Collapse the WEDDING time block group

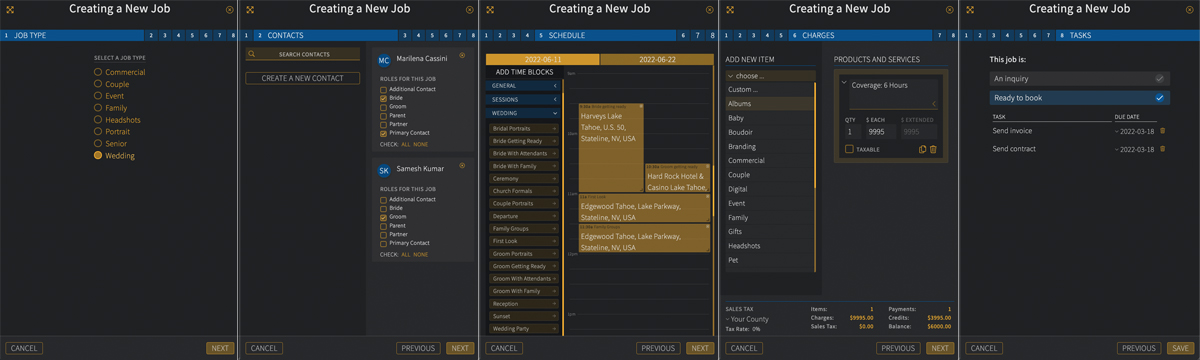pos(524,113)
